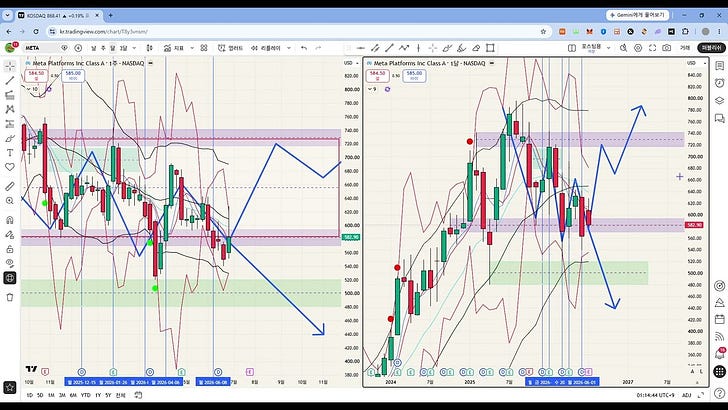Open the heart icons tool in left sidebar
The width and height of the screenshot is (728, 410).
click(x=10, y=167)
